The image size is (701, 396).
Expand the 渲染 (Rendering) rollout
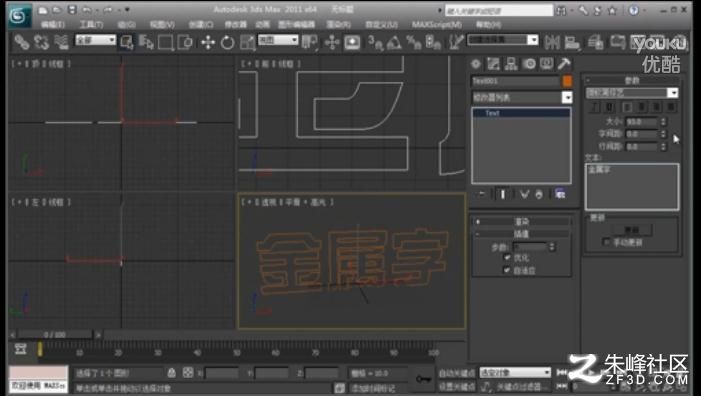click(522, 222)
